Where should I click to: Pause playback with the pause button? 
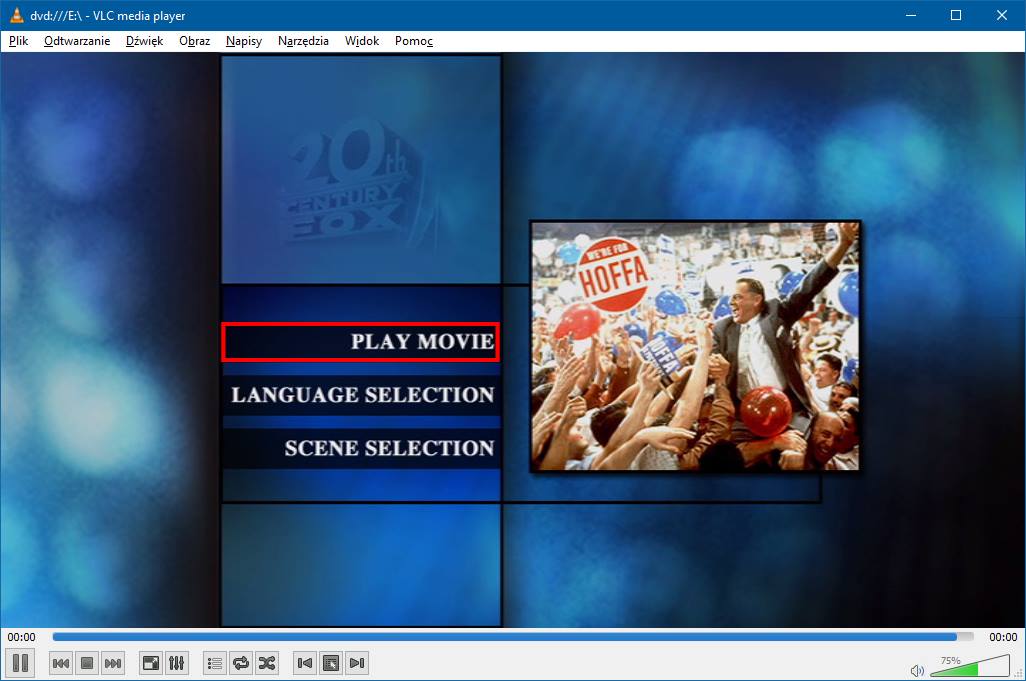20,663
